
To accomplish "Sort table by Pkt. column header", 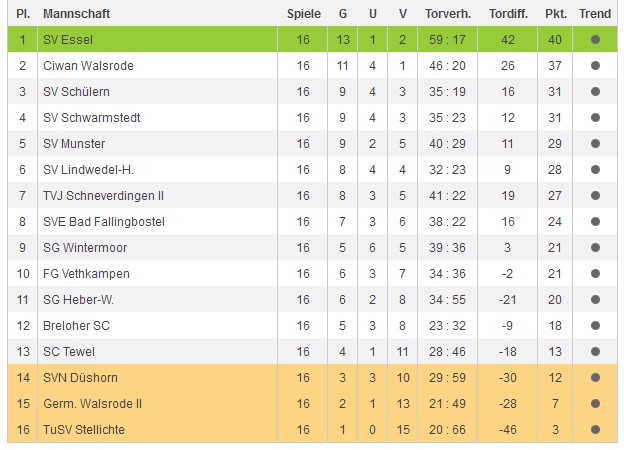I will click(555, 14).
